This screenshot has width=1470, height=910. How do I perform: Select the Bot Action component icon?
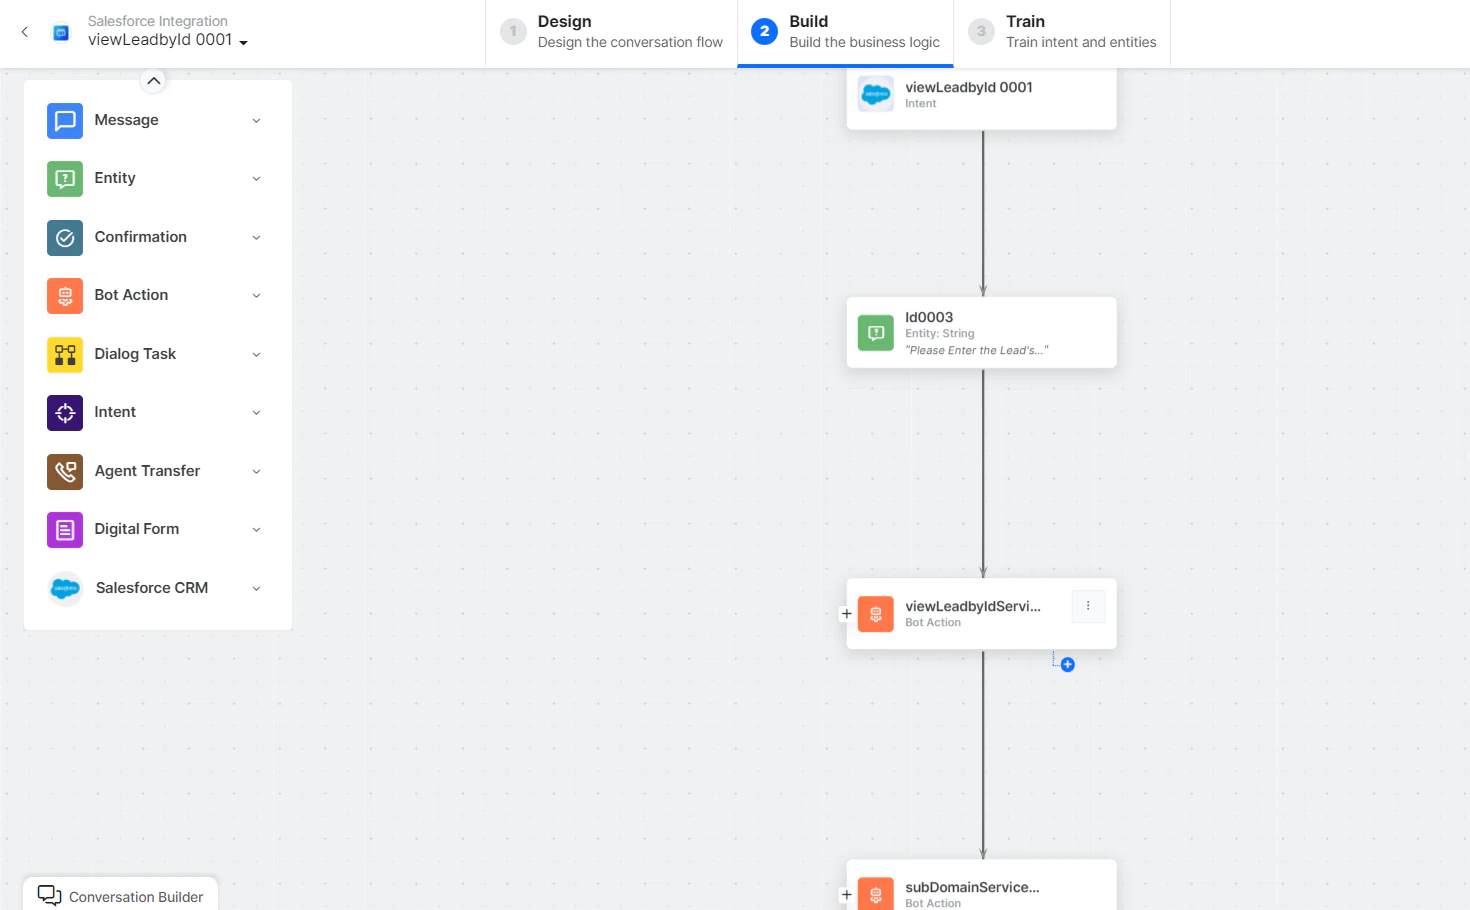coord(64,295)
